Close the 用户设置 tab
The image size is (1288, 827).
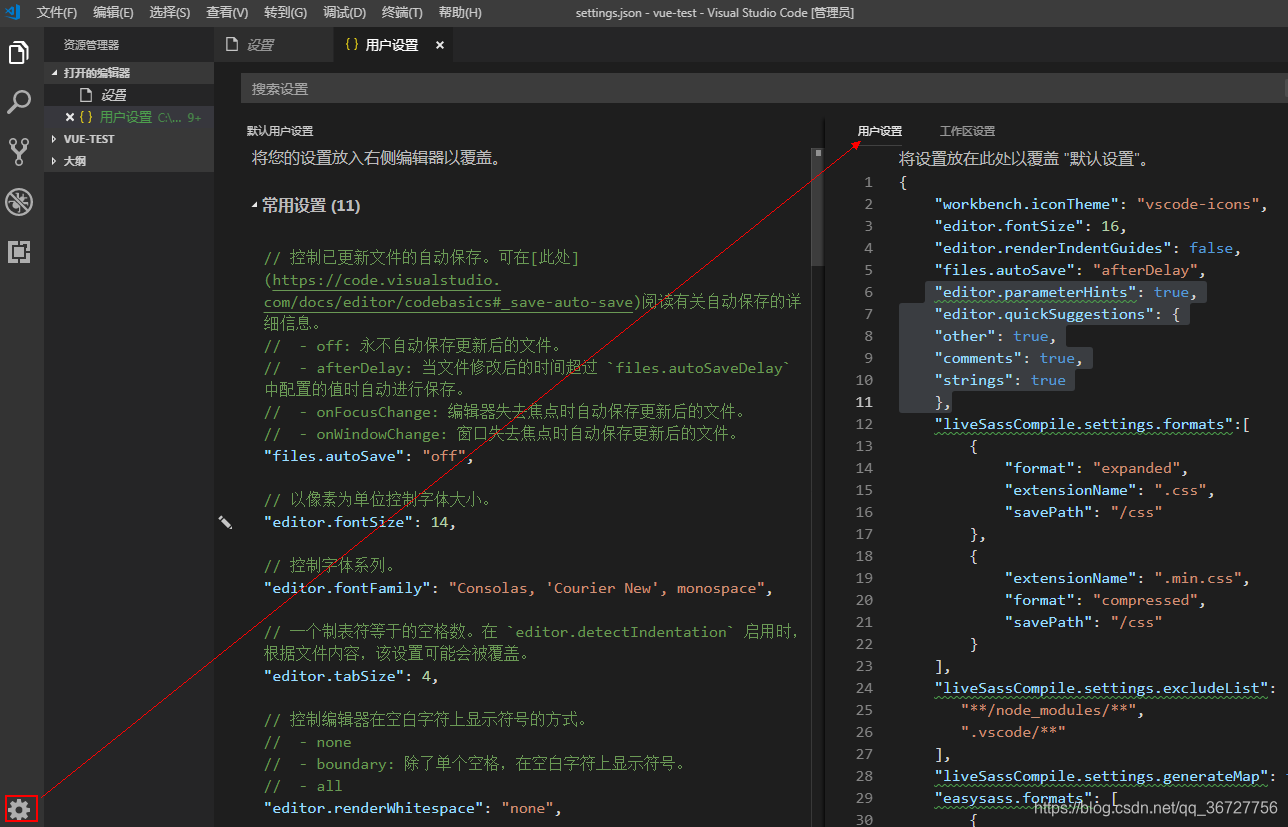click(440, 45)
